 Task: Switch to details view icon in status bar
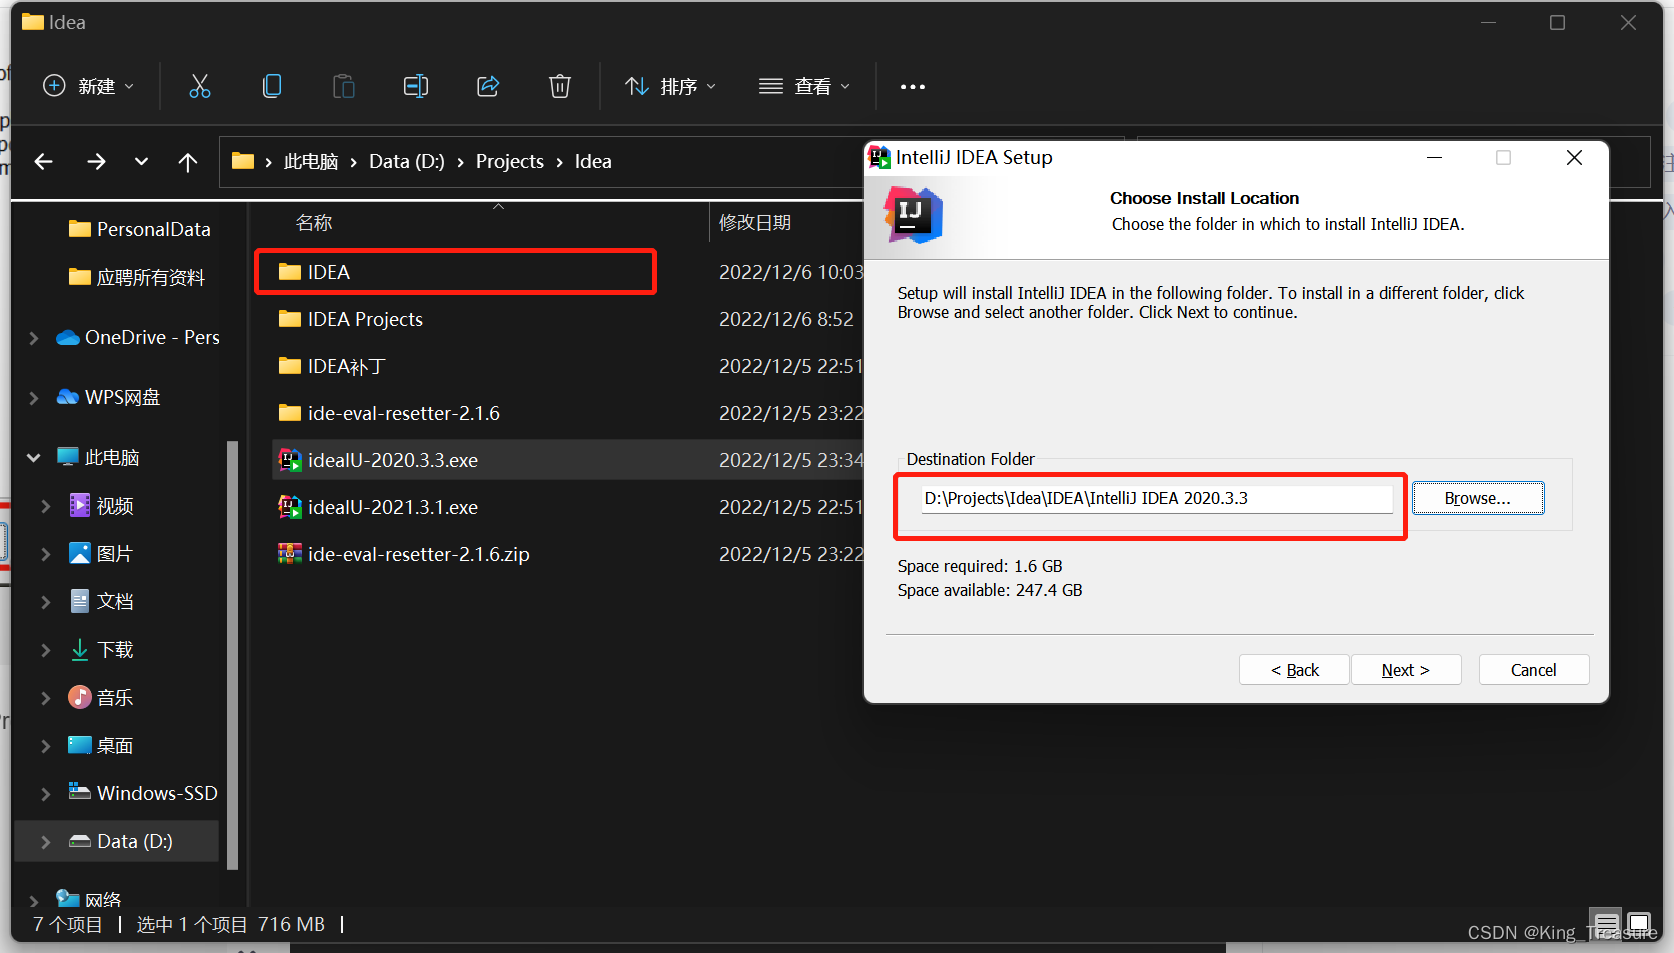[x=1607, y=923]
